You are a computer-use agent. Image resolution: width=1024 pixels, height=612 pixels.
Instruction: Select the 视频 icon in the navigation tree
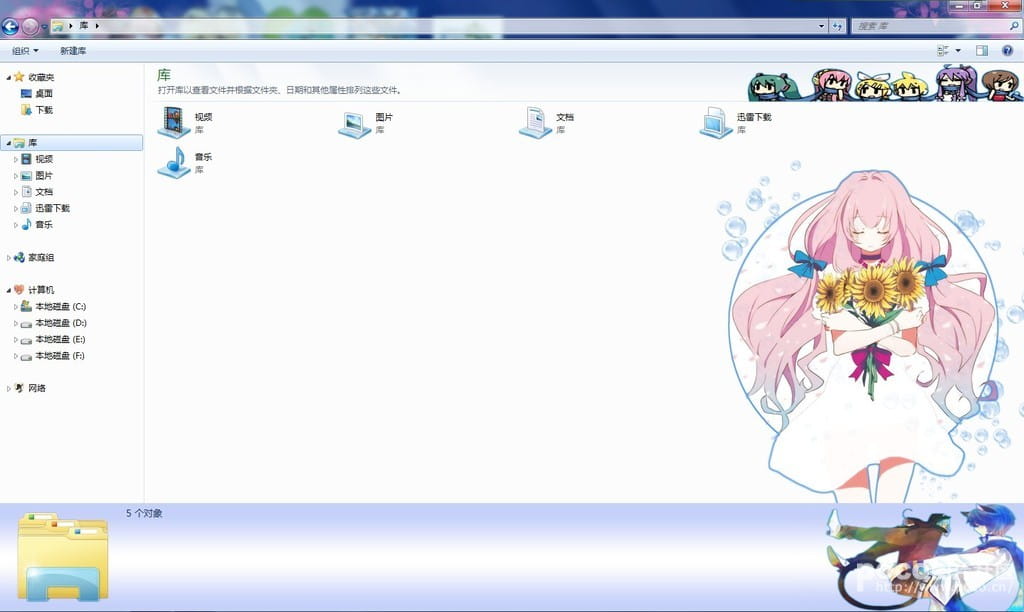[x=26, y=159]
